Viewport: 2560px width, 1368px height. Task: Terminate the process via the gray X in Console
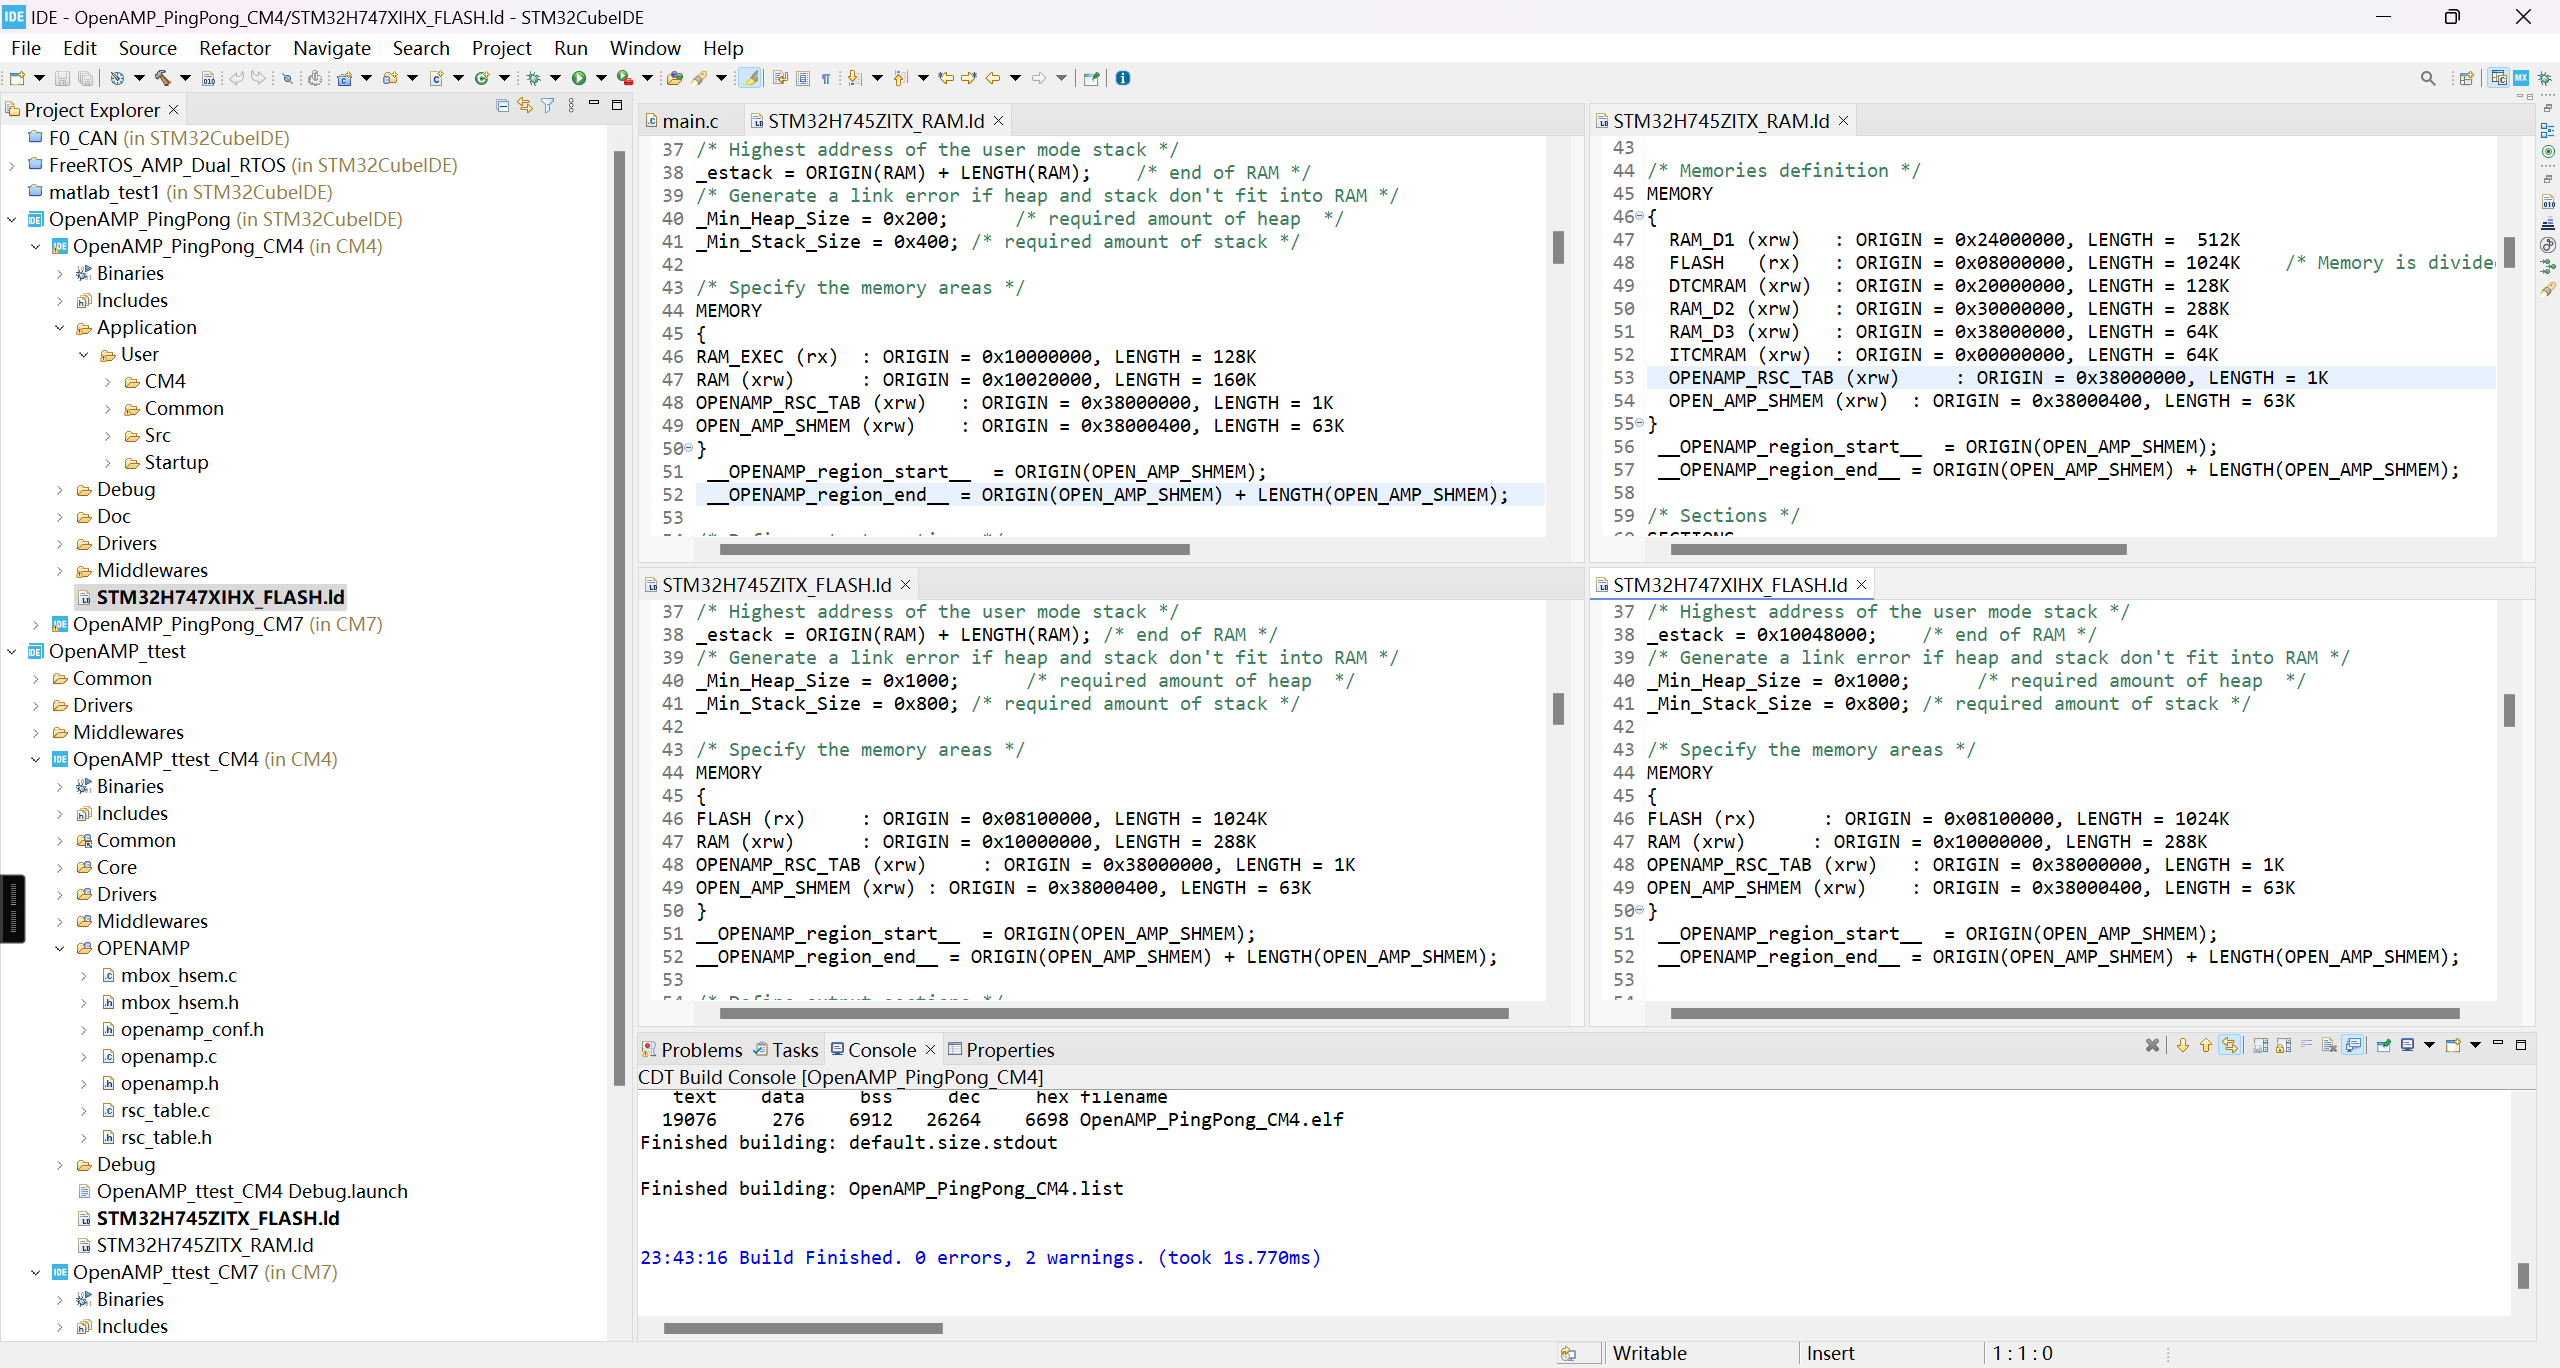tap(2152, 1045)
